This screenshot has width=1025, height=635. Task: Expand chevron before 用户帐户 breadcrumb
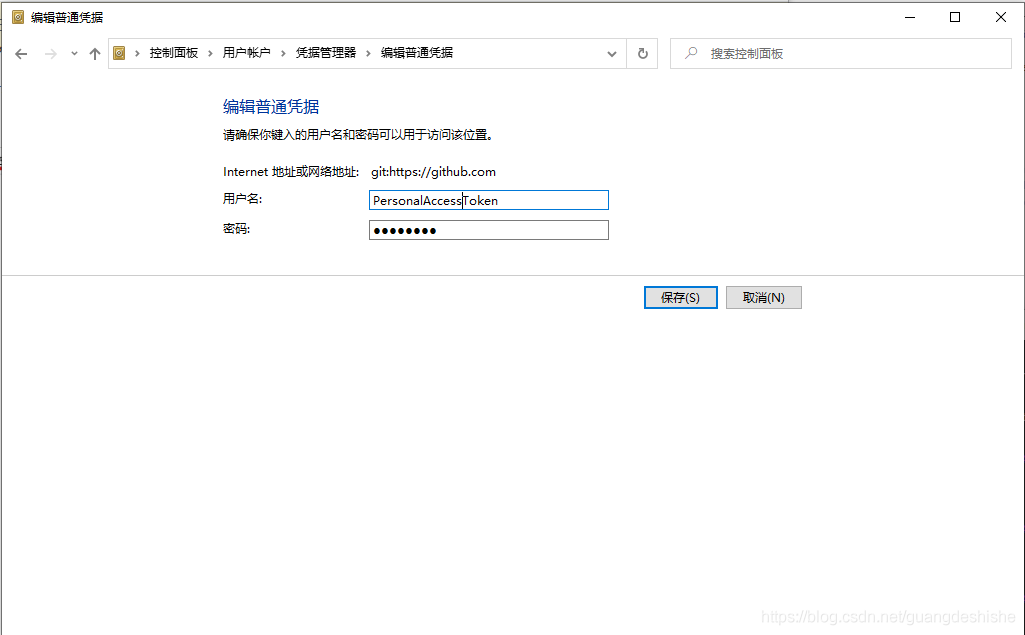210,53
